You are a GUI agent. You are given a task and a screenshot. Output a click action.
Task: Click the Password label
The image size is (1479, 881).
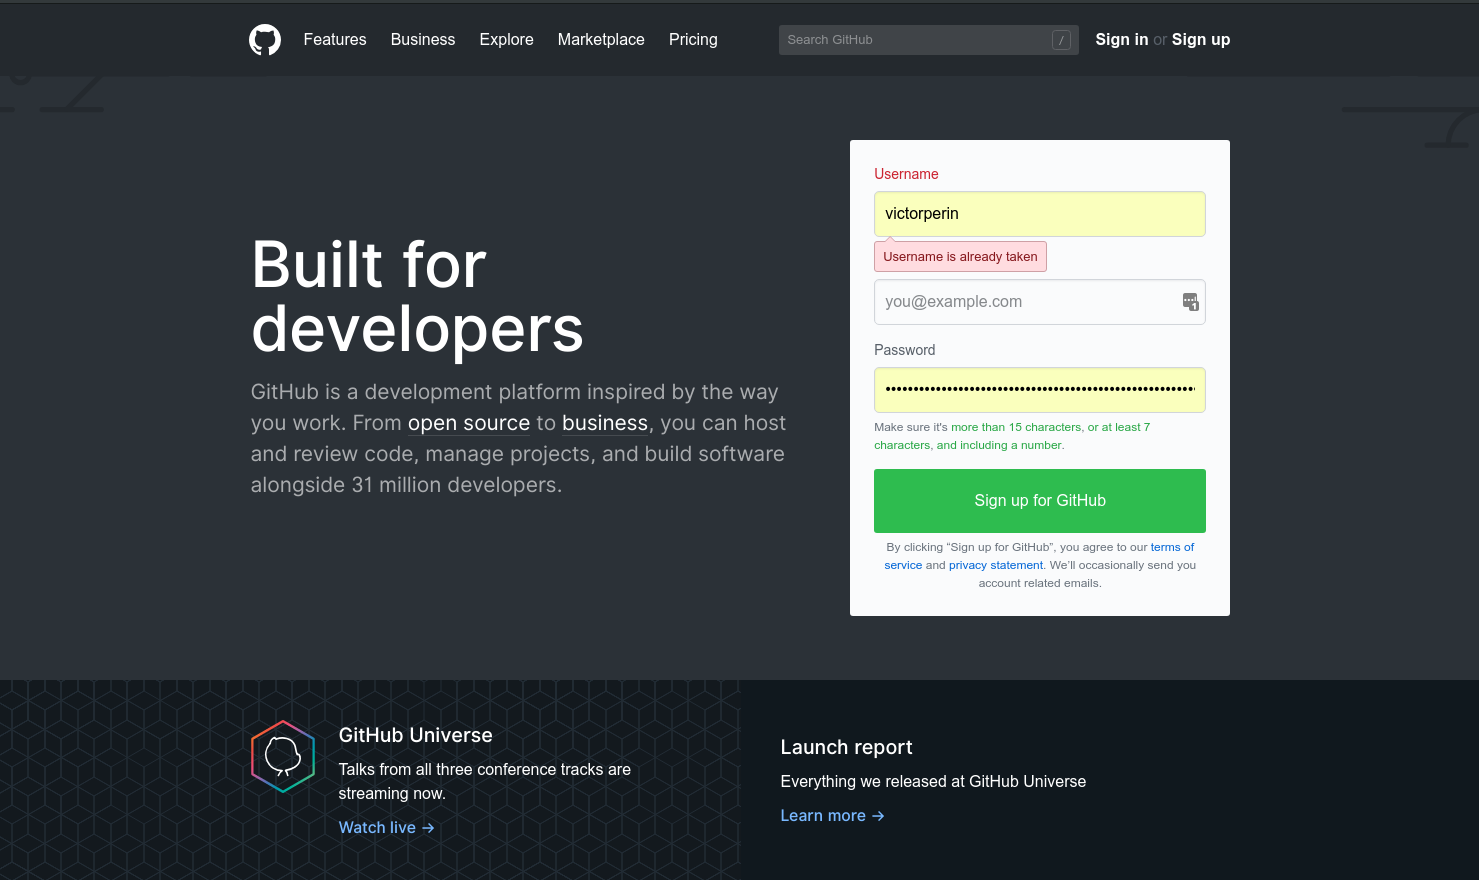(905, 350)
